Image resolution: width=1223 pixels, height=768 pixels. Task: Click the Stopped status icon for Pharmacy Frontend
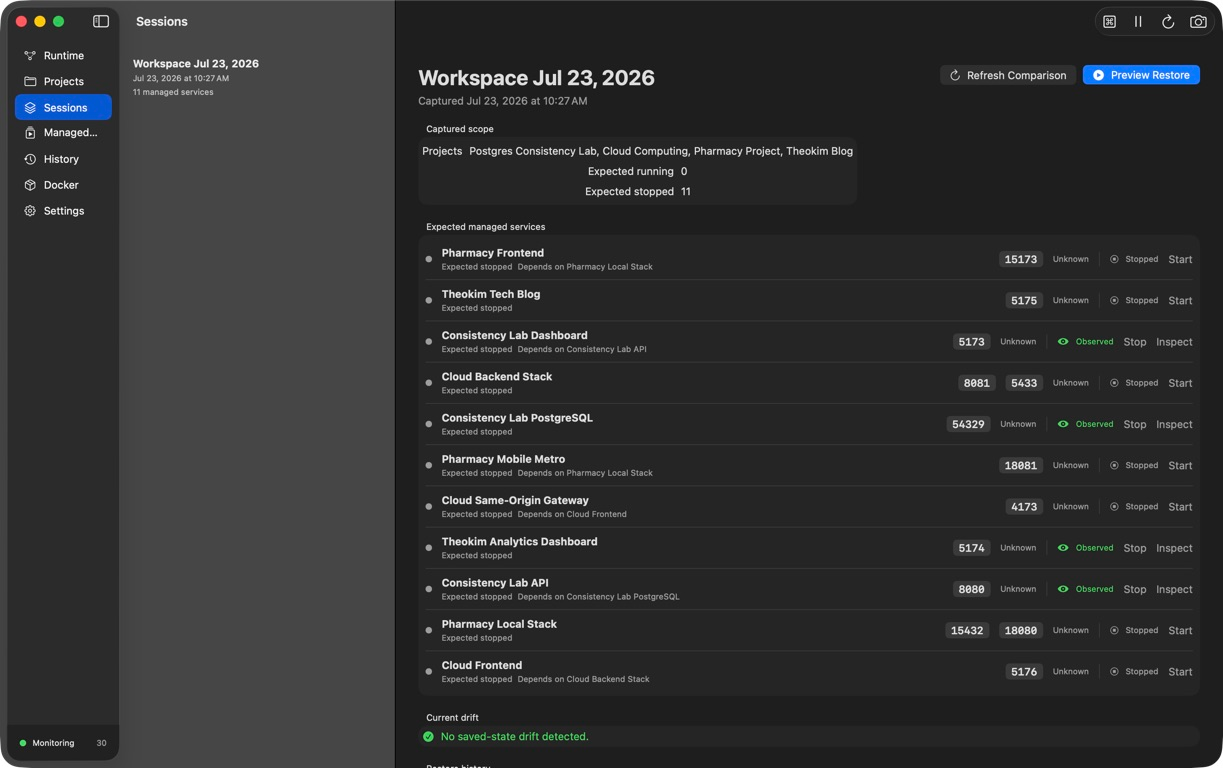[x=1114, y=259]
